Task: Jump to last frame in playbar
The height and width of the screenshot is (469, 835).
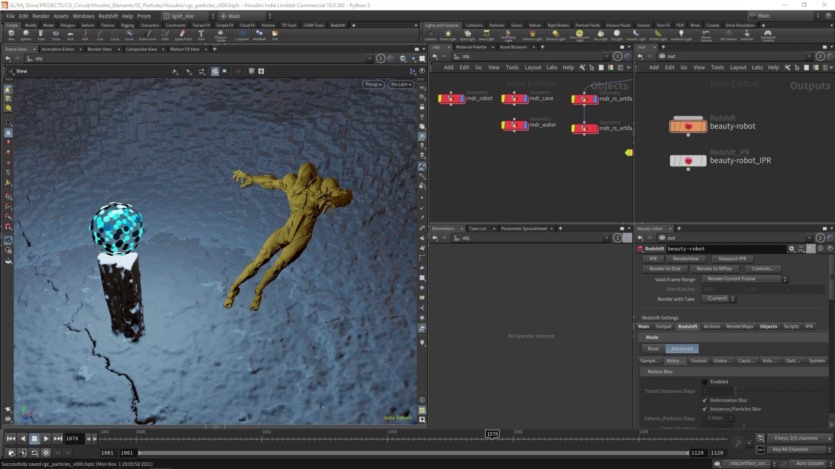Action: tap(58, 439)
